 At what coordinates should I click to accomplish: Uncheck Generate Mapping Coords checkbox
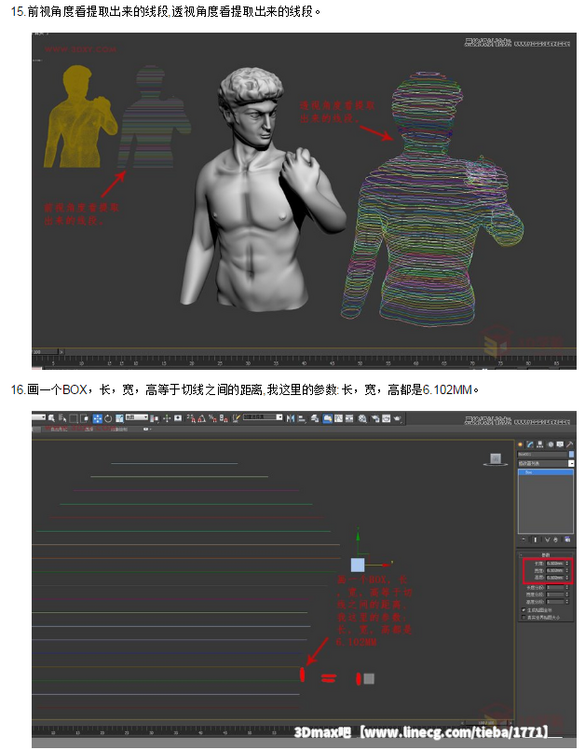523,610
